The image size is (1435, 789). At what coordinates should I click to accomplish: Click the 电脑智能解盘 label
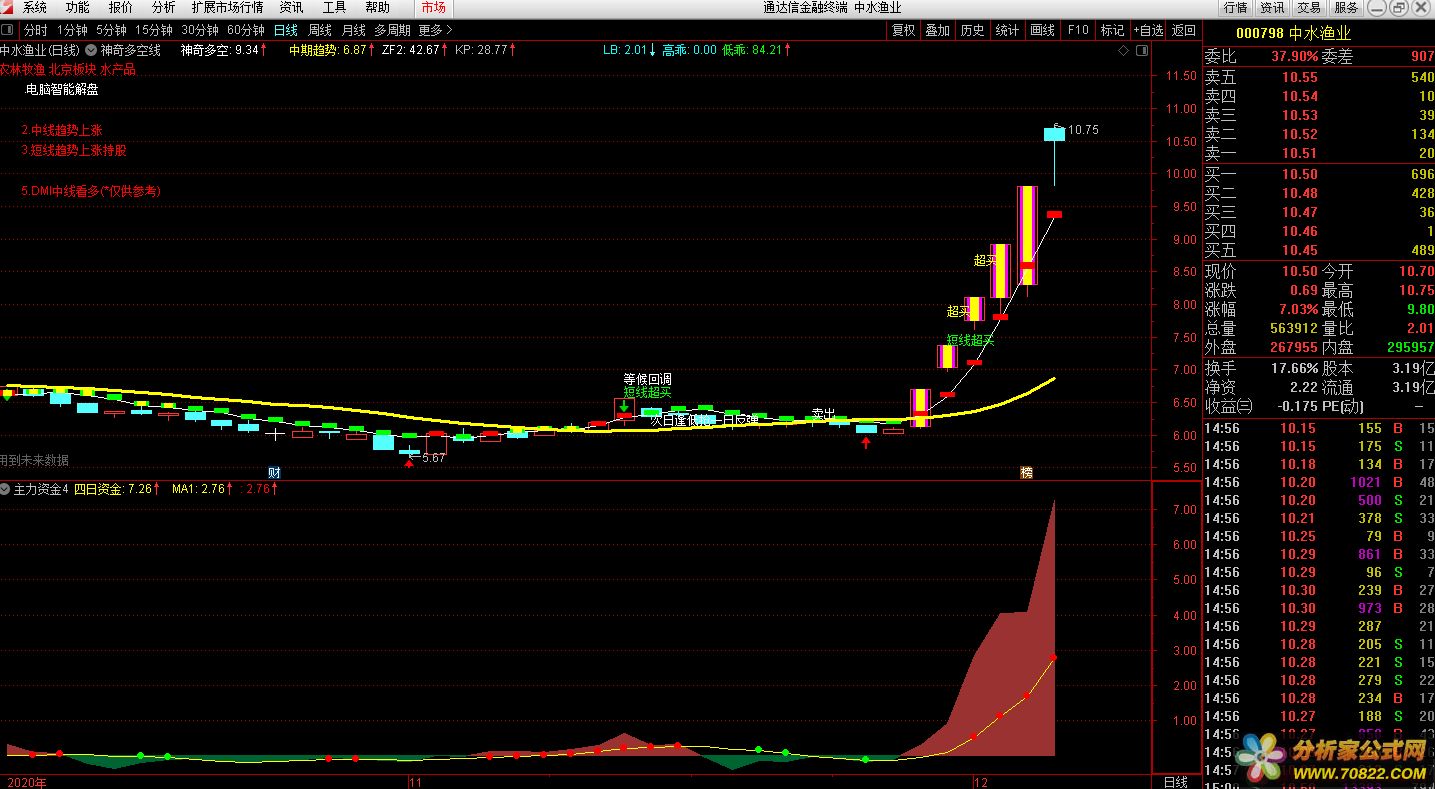[x=62, y=89]
